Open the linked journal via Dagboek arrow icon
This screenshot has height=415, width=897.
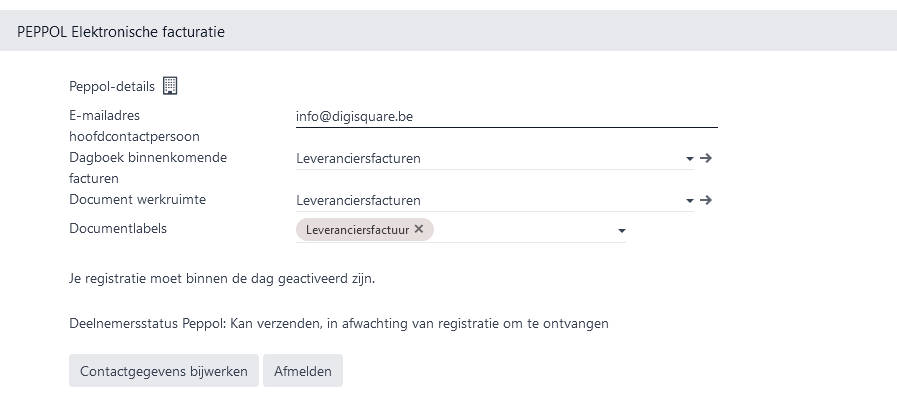706,158
